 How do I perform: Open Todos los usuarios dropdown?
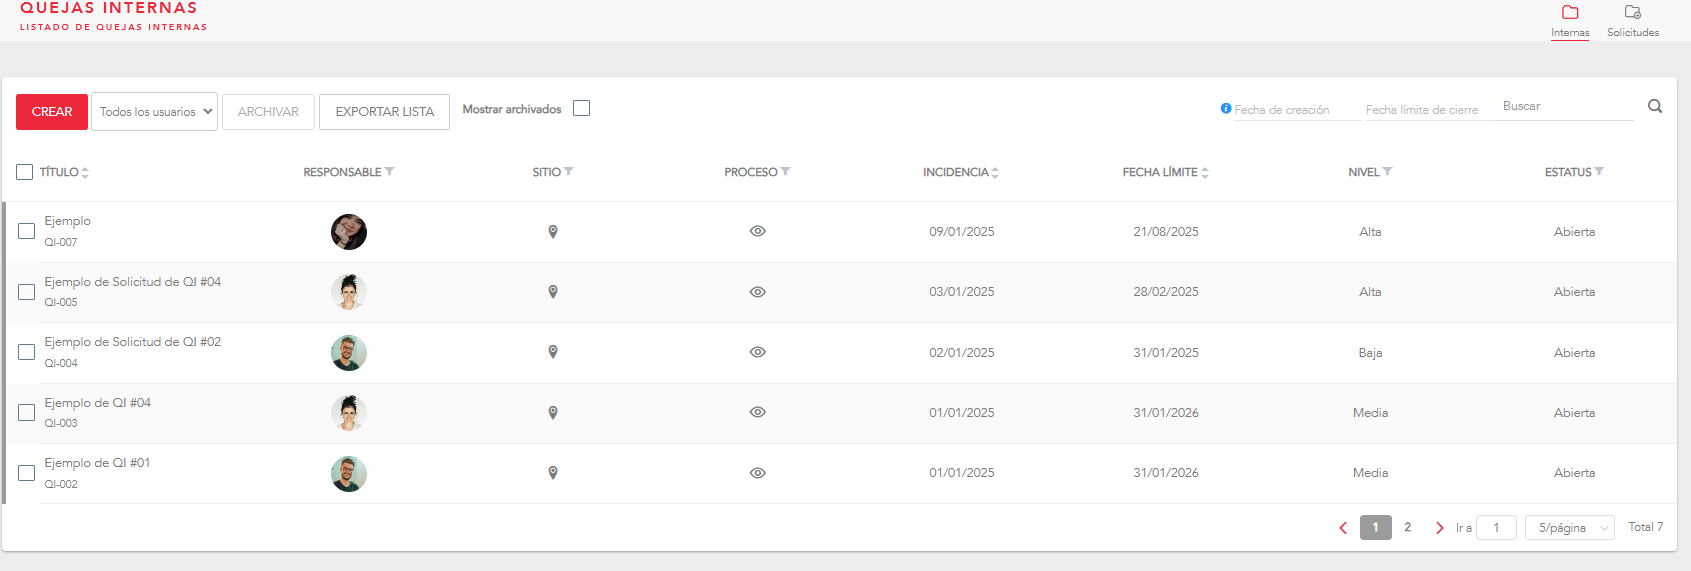(x=154, y=112)
